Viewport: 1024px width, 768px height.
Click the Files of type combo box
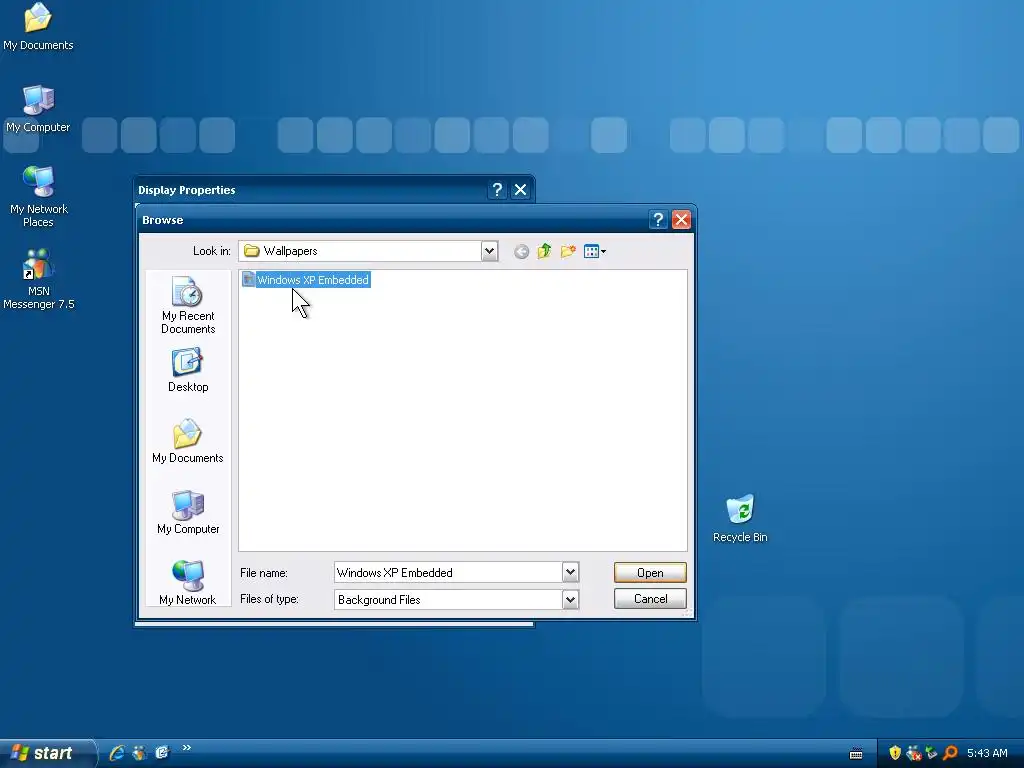(x=456, y=600)
